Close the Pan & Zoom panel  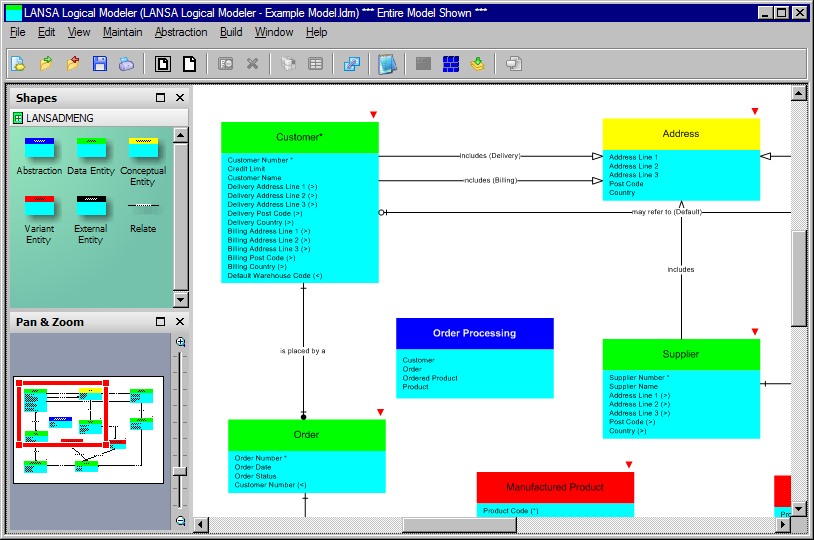pos(180,322)
